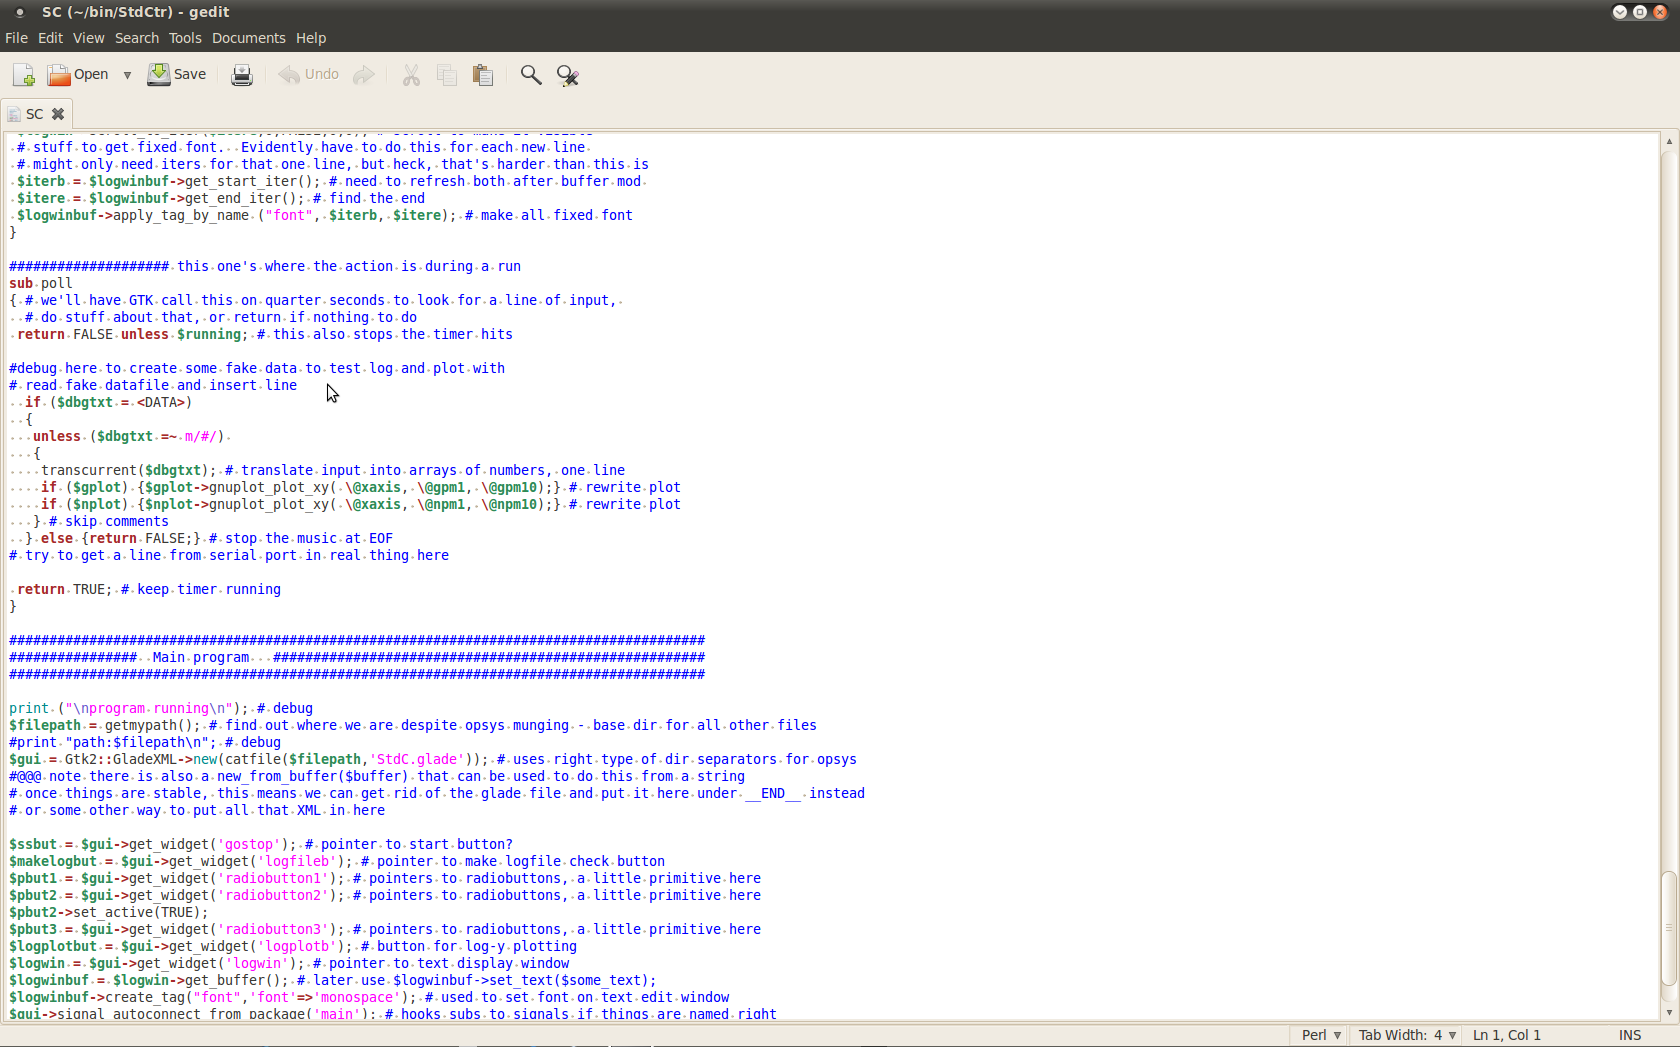Open Find with the magnifier icon
The height and width of the screenshot is (1047, 1680).
[531, 75]
